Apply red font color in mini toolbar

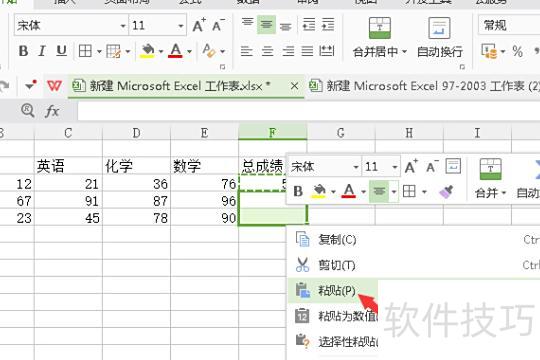pyautogui.click(x=348, y=191)
